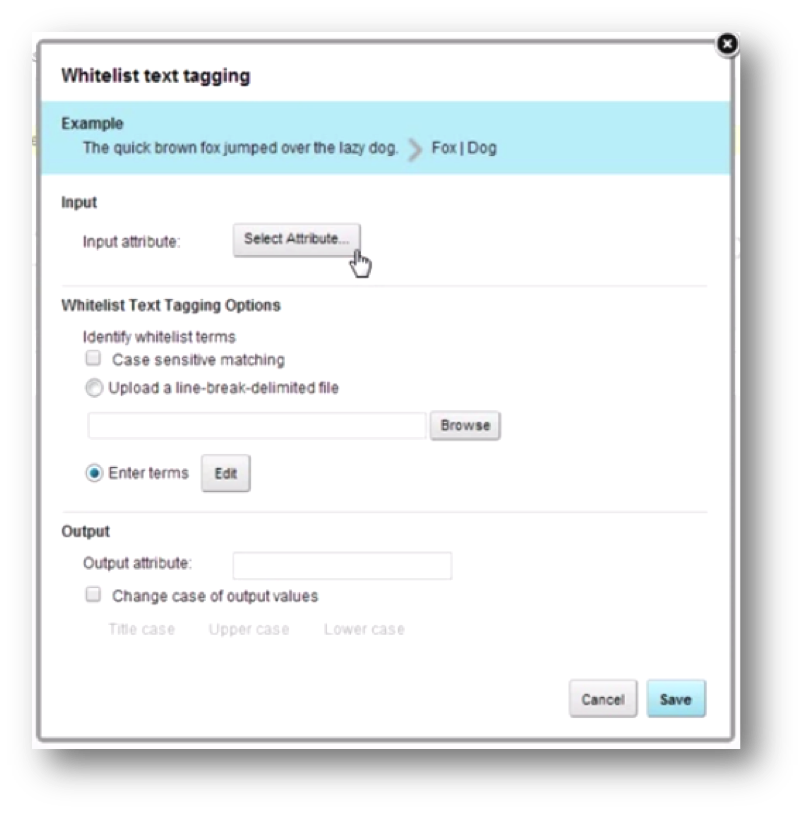Image resolution: width=805 pixels, height=814 pixels.
Task: Choose the Upper case option
Action: tap(249, 629)
